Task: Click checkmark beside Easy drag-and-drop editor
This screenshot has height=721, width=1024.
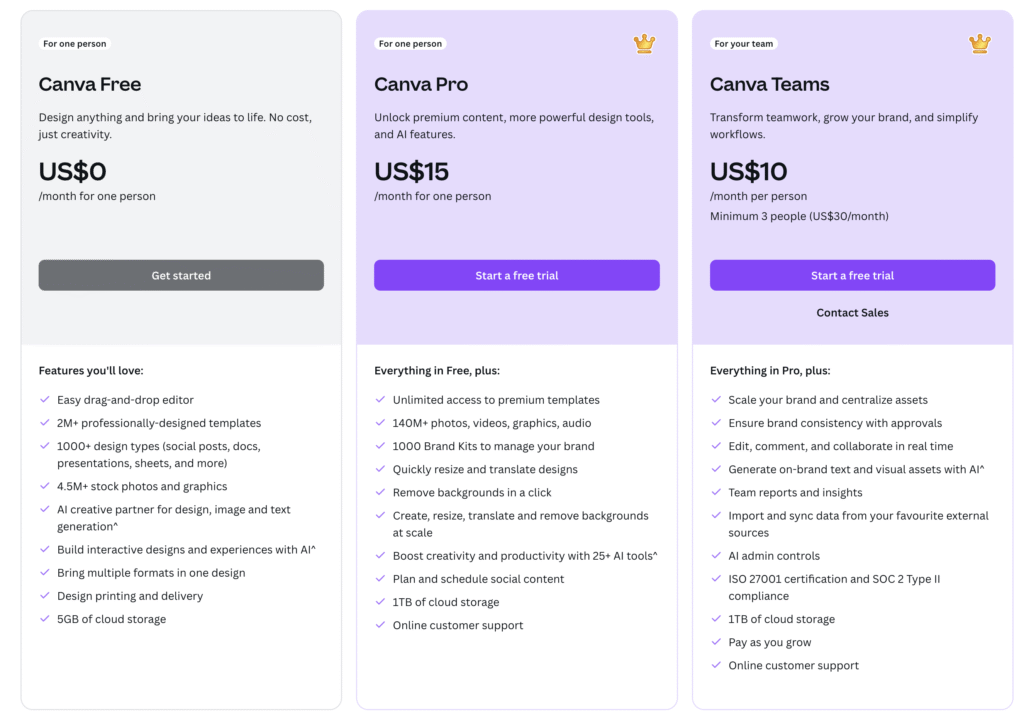Action: 45,400
